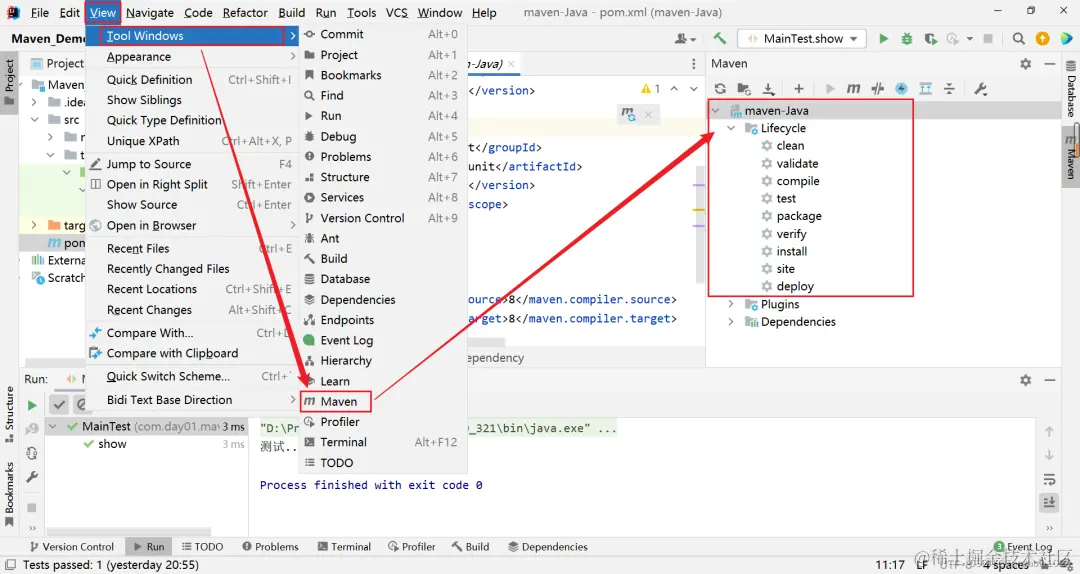
Task: Open the Bidi Text Base Direction submenu
Action: [x=193, y=400]
